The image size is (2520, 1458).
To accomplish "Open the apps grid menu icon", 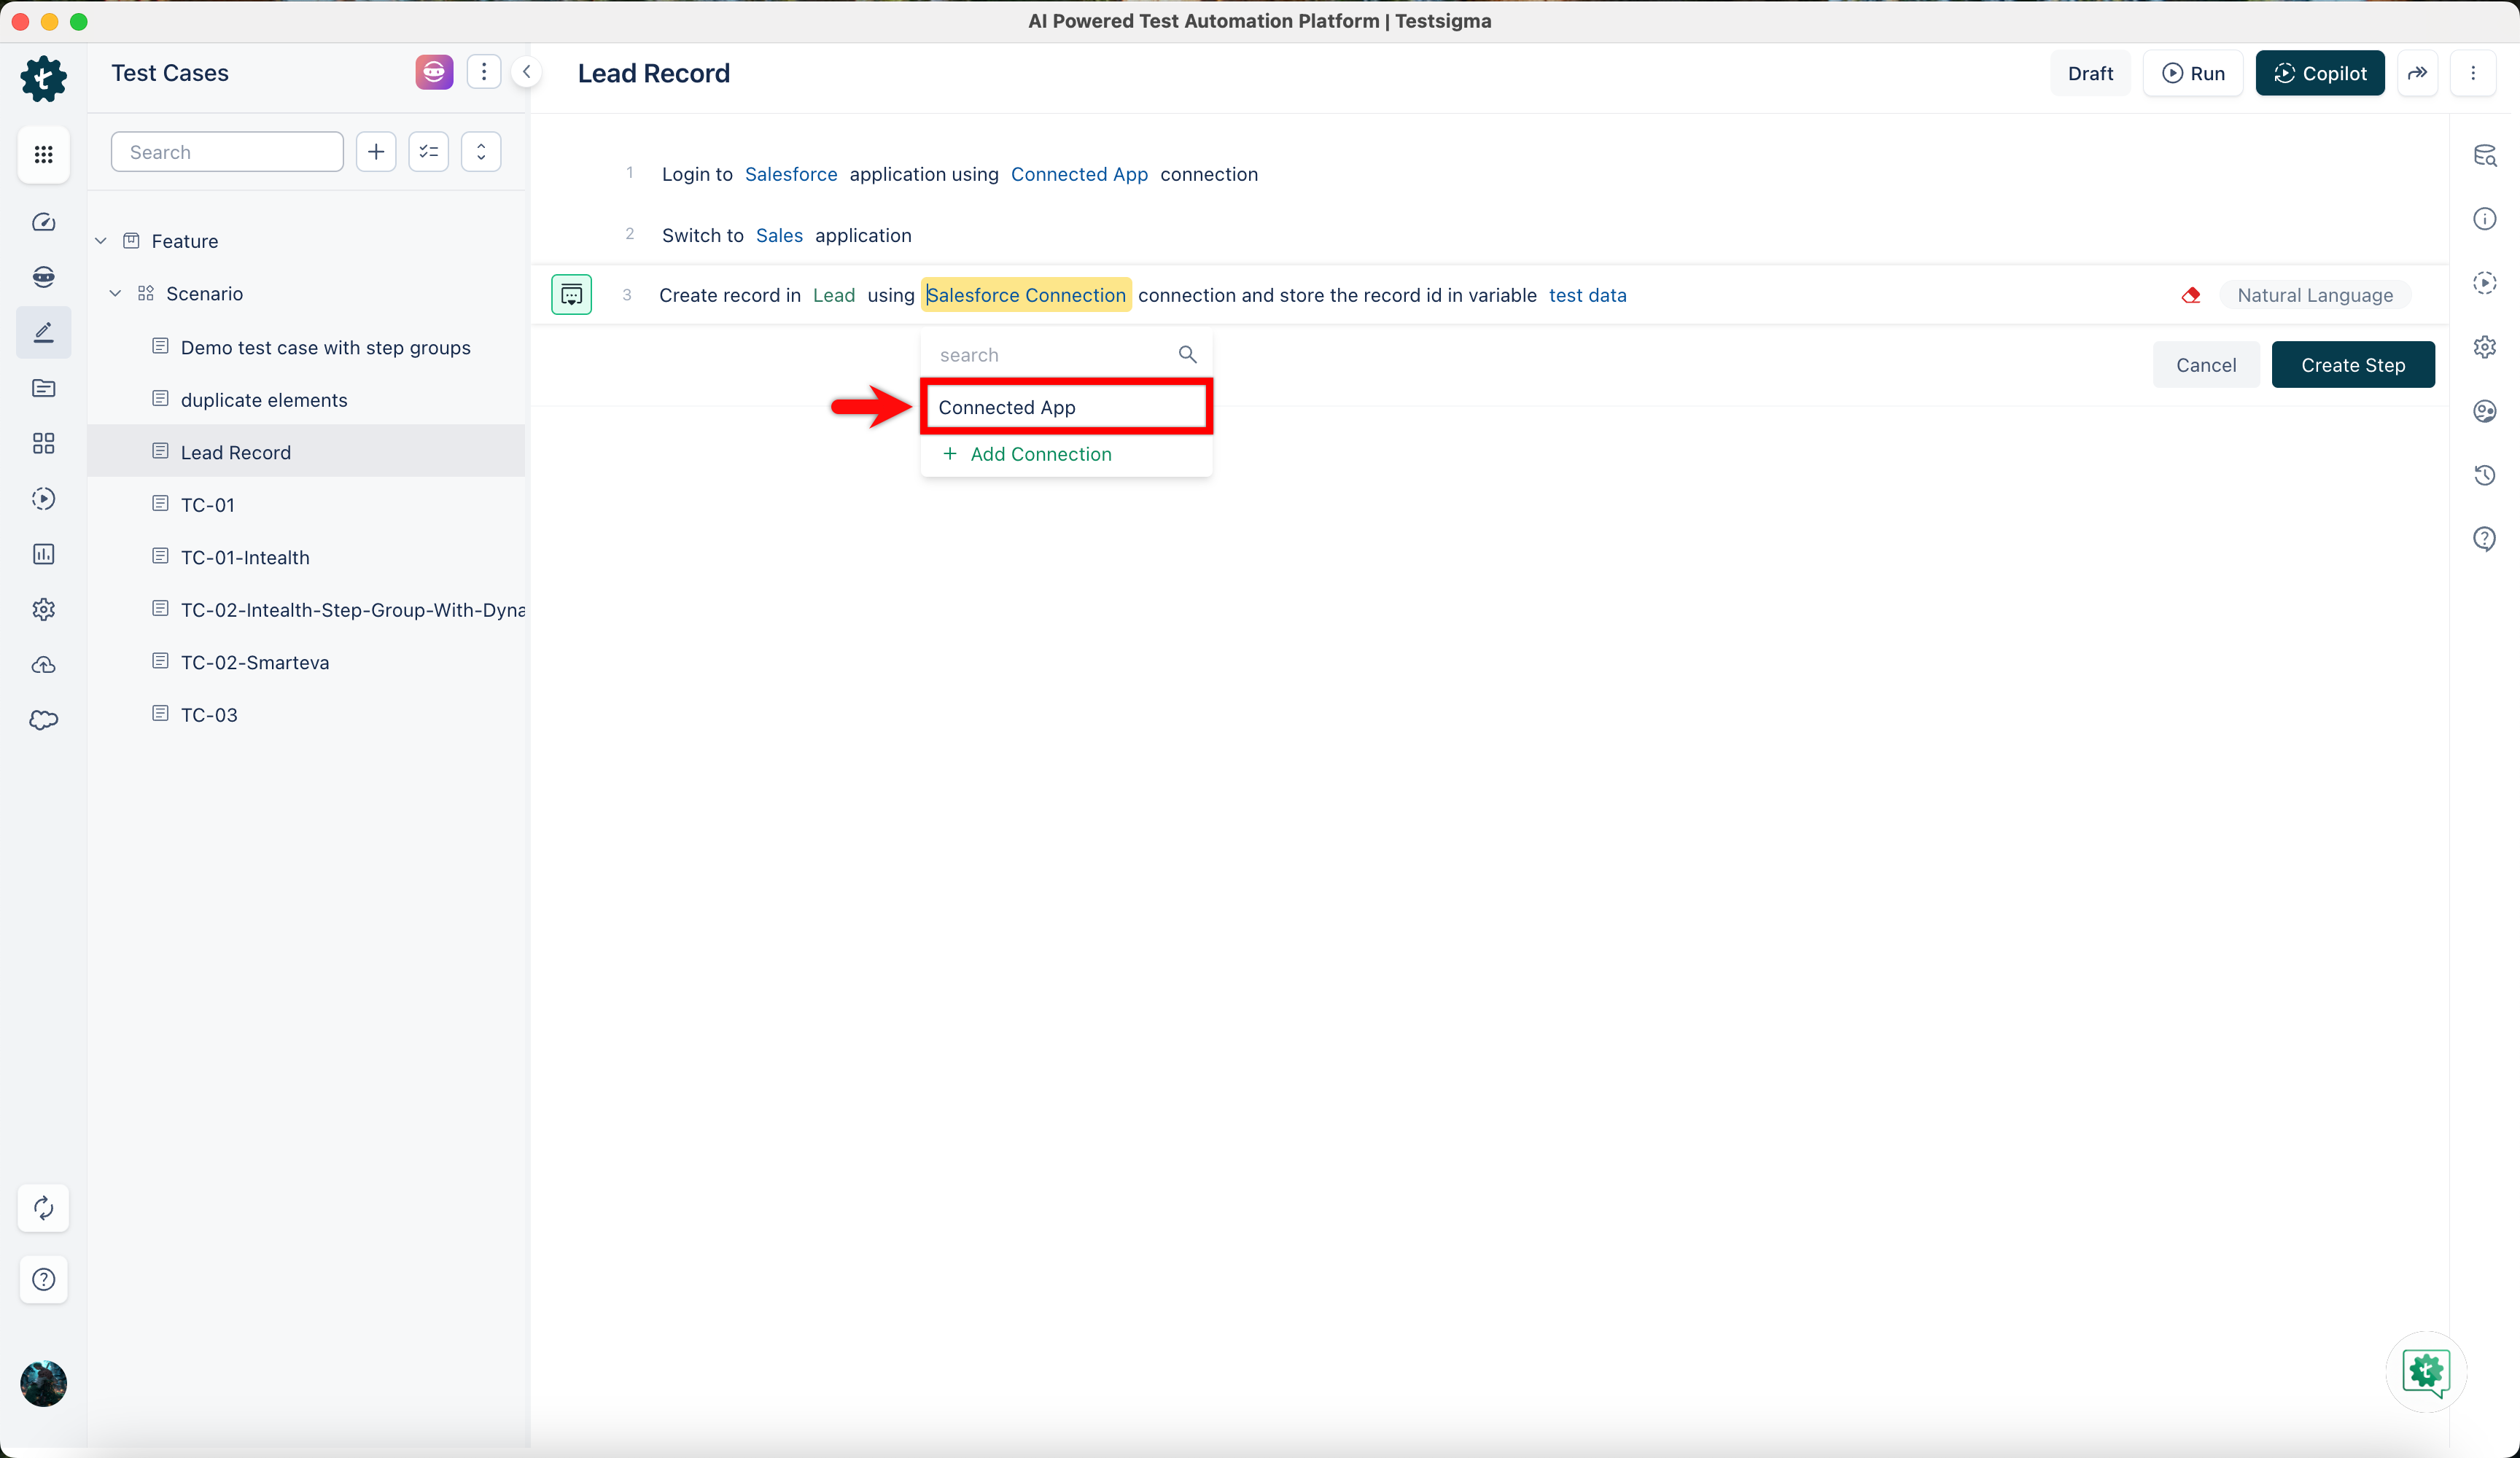I will pos(43,154).
